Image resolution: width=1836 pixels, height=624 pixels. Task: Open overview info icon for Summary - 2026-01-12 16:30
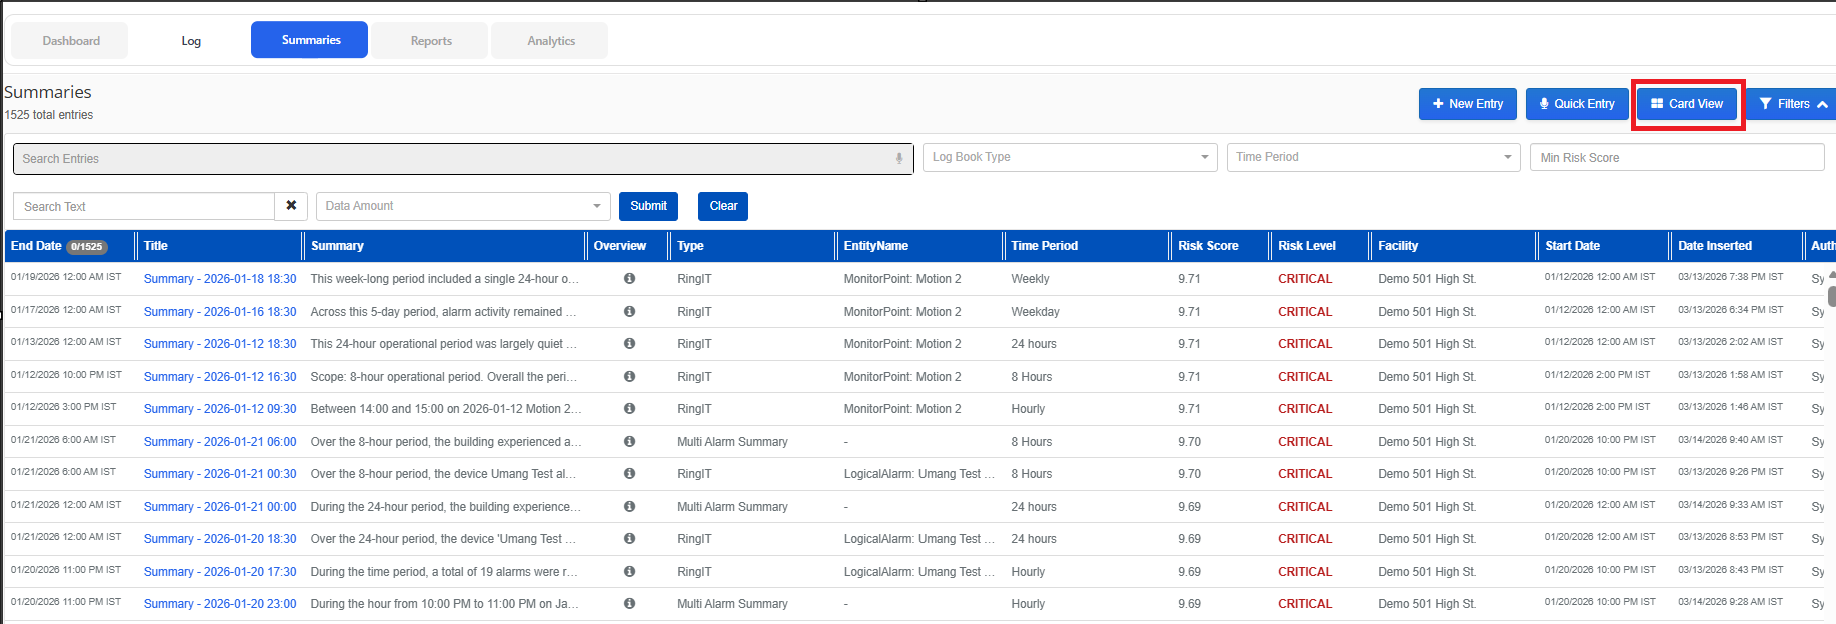[x=629, y=376]
